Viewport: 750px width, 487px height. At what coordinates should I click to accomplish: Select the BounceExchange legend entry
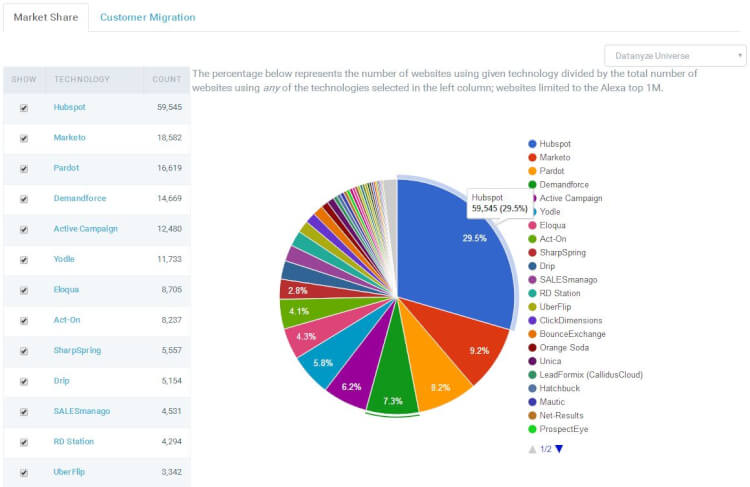567,334
